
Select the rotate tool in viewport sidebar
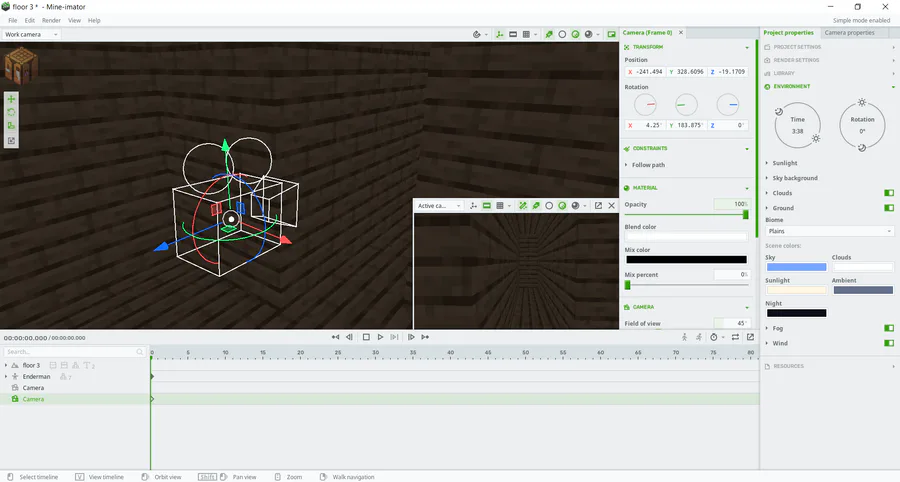11,112
